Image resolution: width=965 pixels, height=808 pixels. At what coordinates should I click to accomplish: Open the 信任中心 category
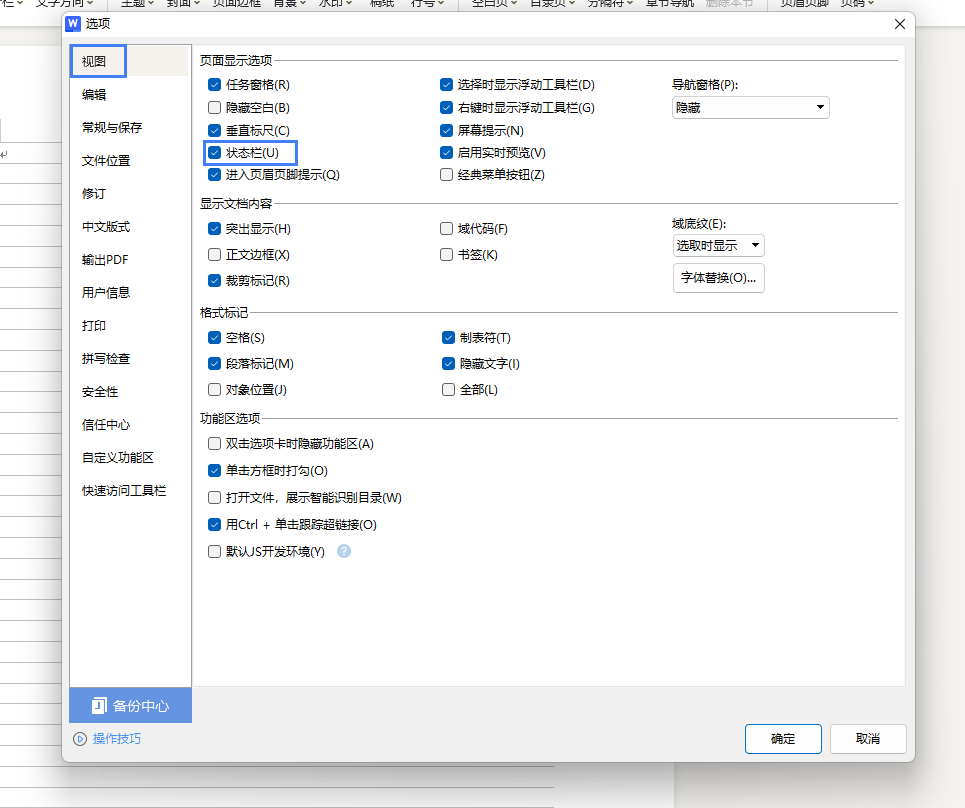click(x=106, y=425)
